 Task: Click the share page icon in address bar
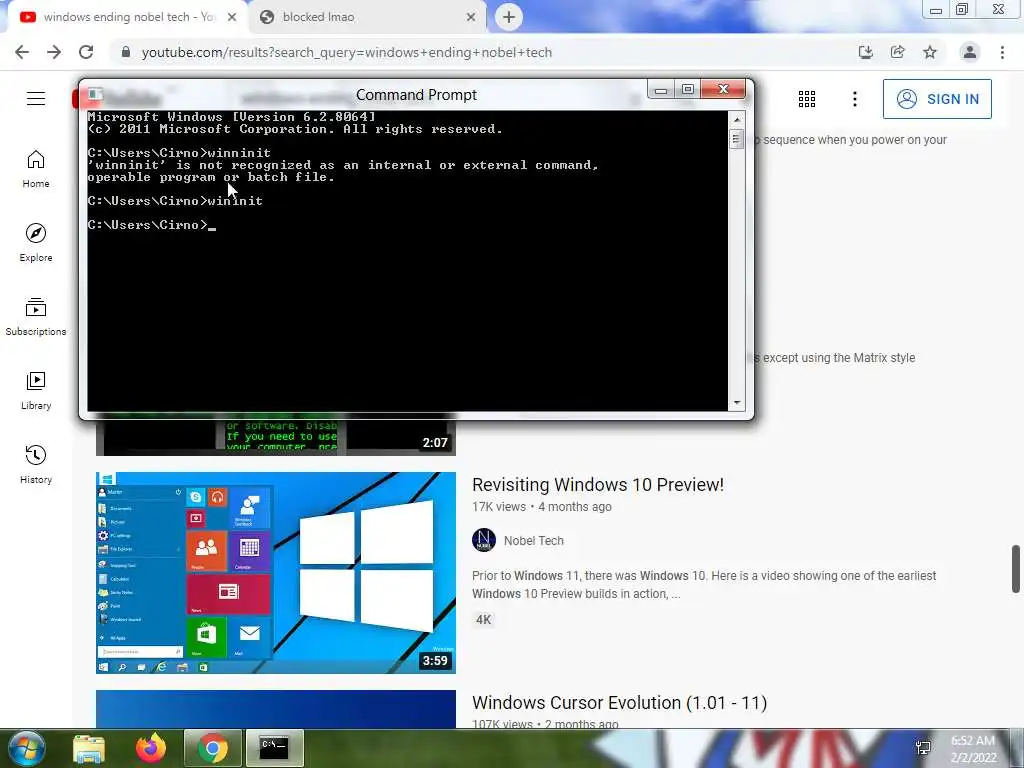click(897, 52)
